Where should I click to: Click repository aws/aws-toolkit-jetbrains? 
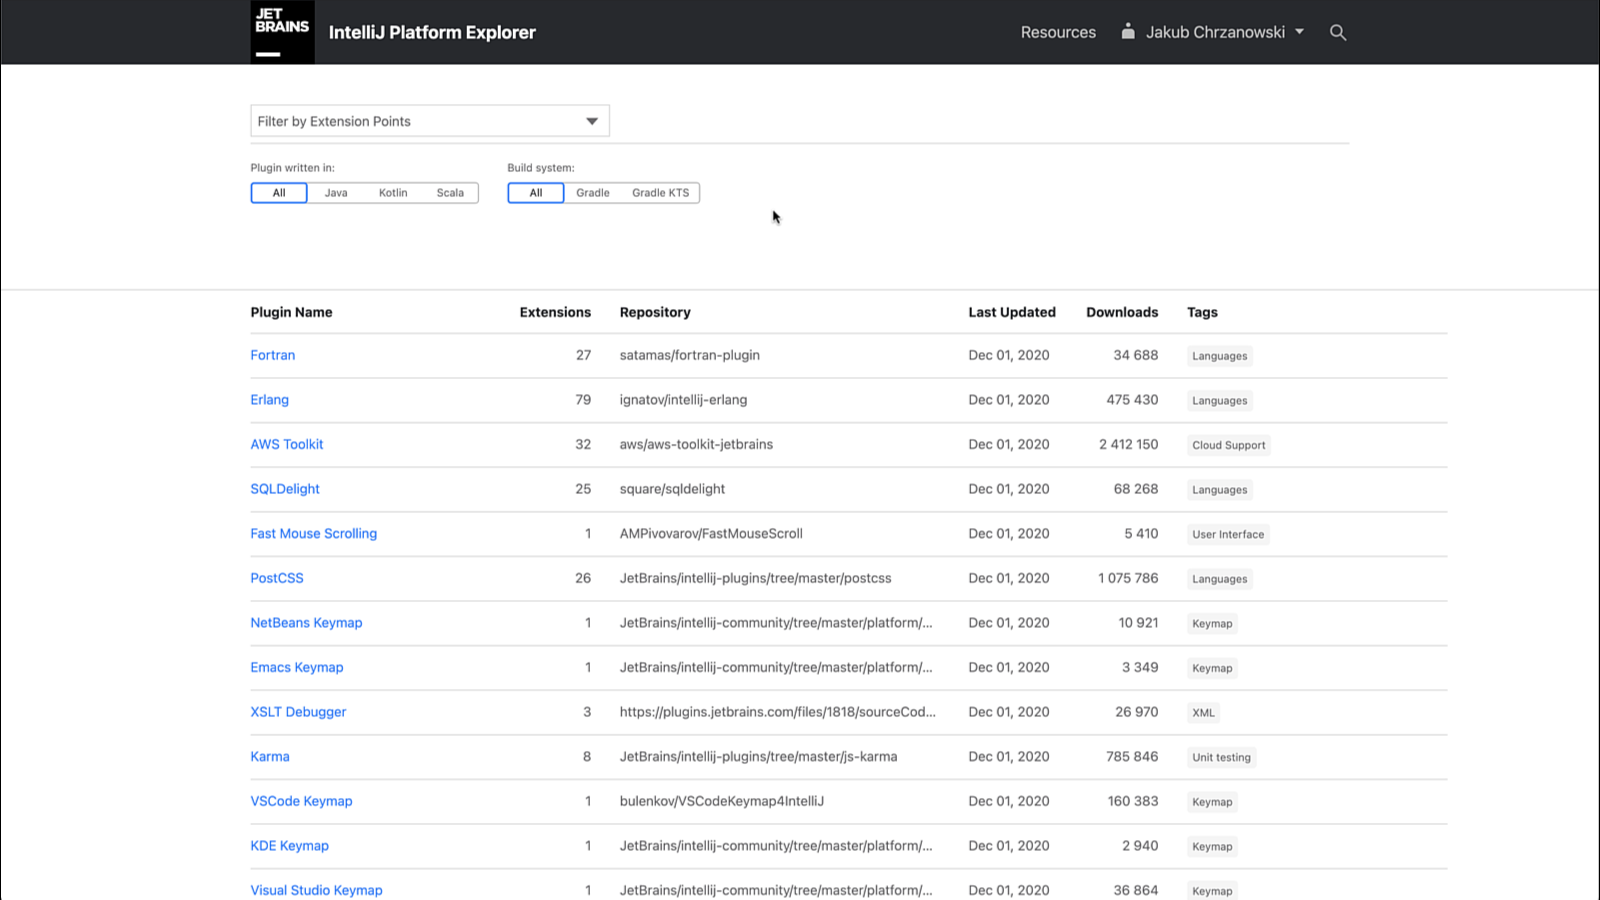point(696,444)
